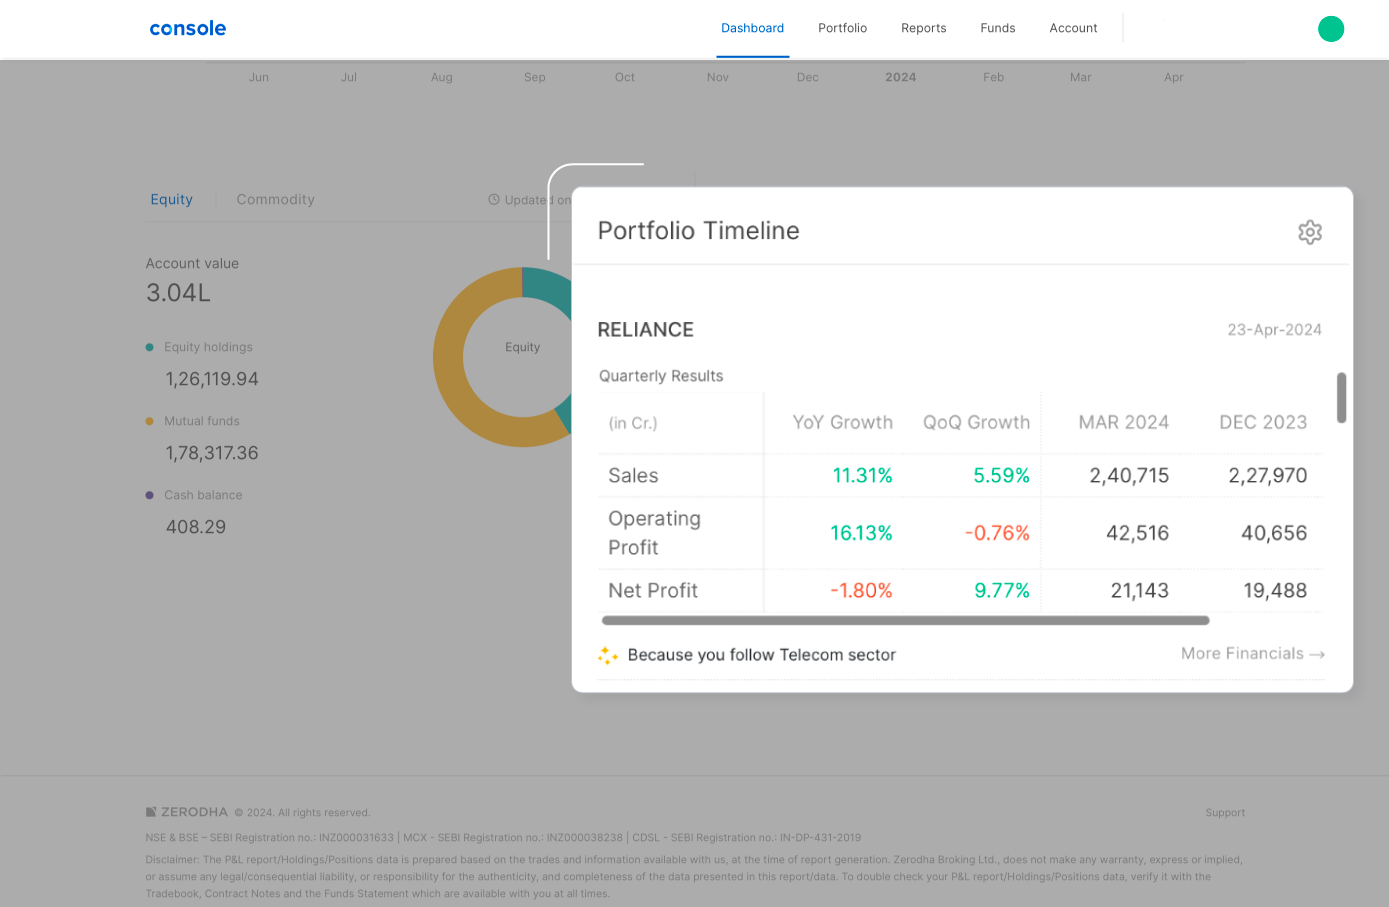Click Operating Profit YoY value 16.13%
The height and width of the screenshot is (907, 1389).
(861, 533)
